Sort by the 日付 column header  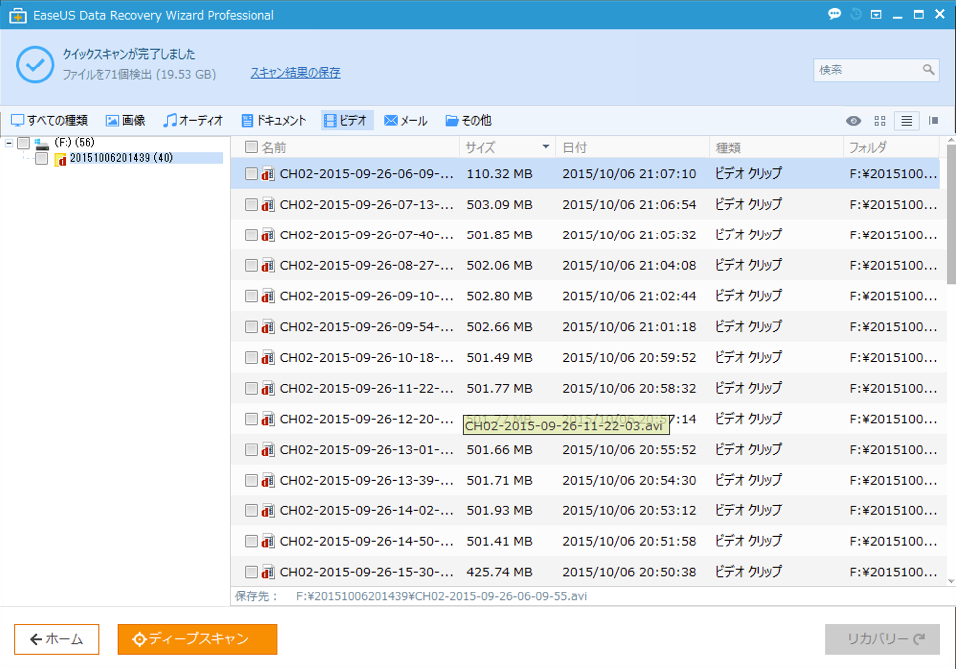tap(574, 148)
